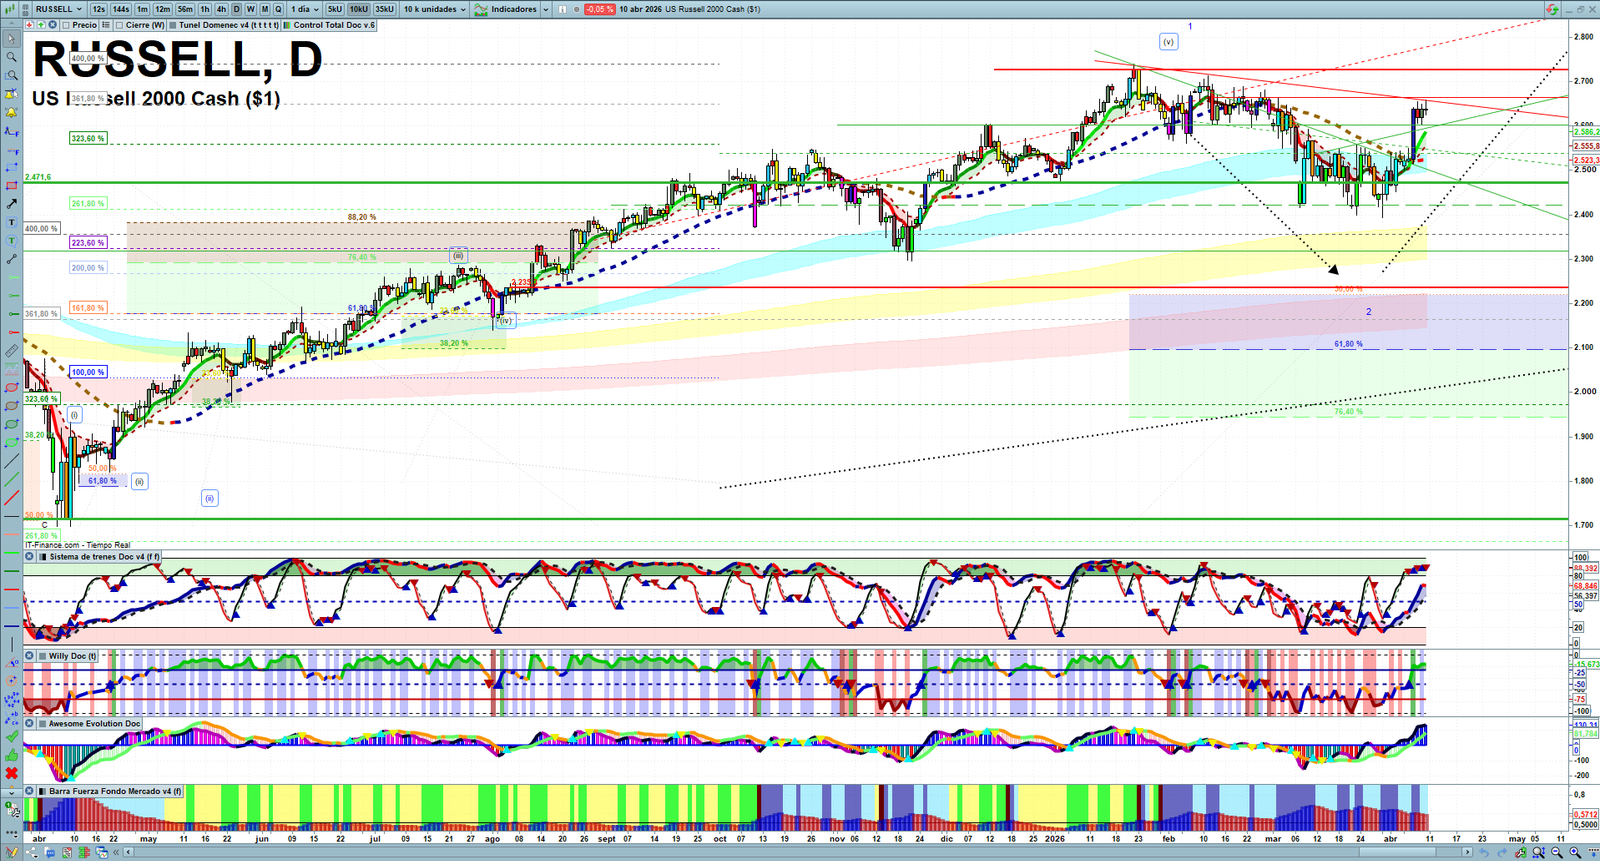Close the Willy Doc indicator panel

point(30,656)
